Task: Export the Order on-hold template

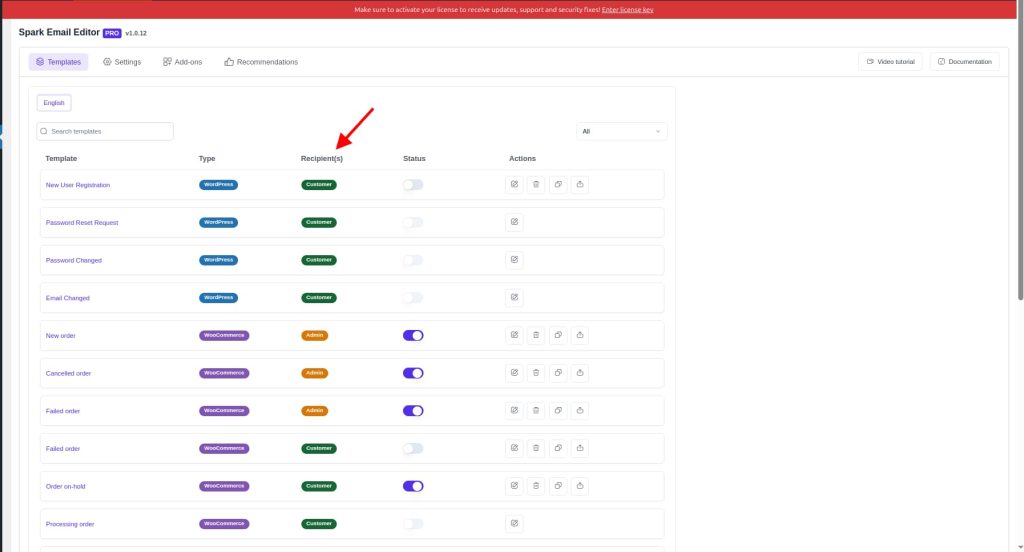Action: (580, 486)
